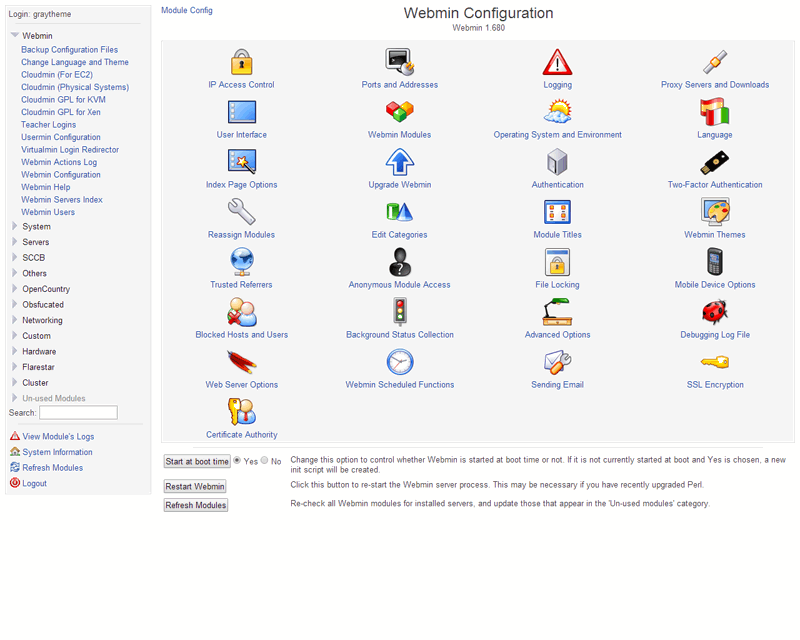Open the Webmin Themes palette icon
The width and height of the screenshot is (800, 640).
pyautogui.click(x=715, y=211)
